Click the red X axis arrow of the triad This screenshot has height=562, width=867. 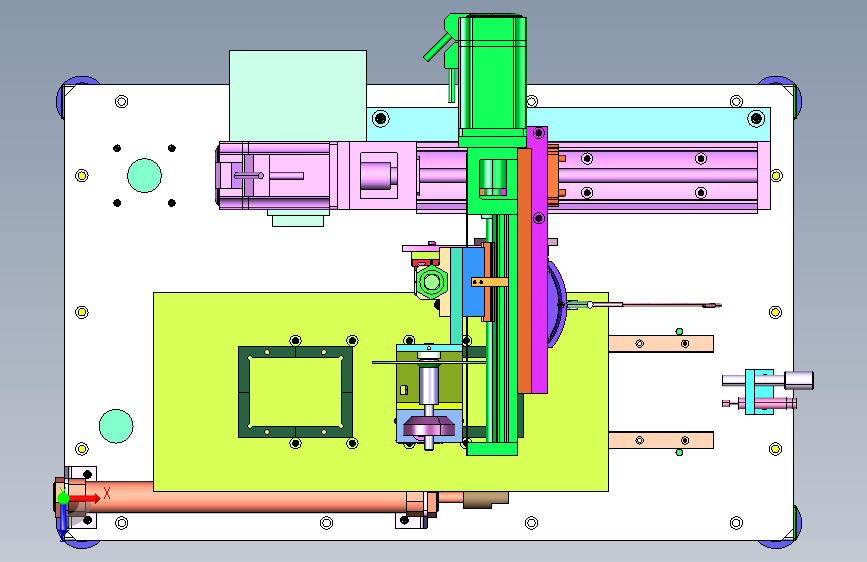coord(85,498)
